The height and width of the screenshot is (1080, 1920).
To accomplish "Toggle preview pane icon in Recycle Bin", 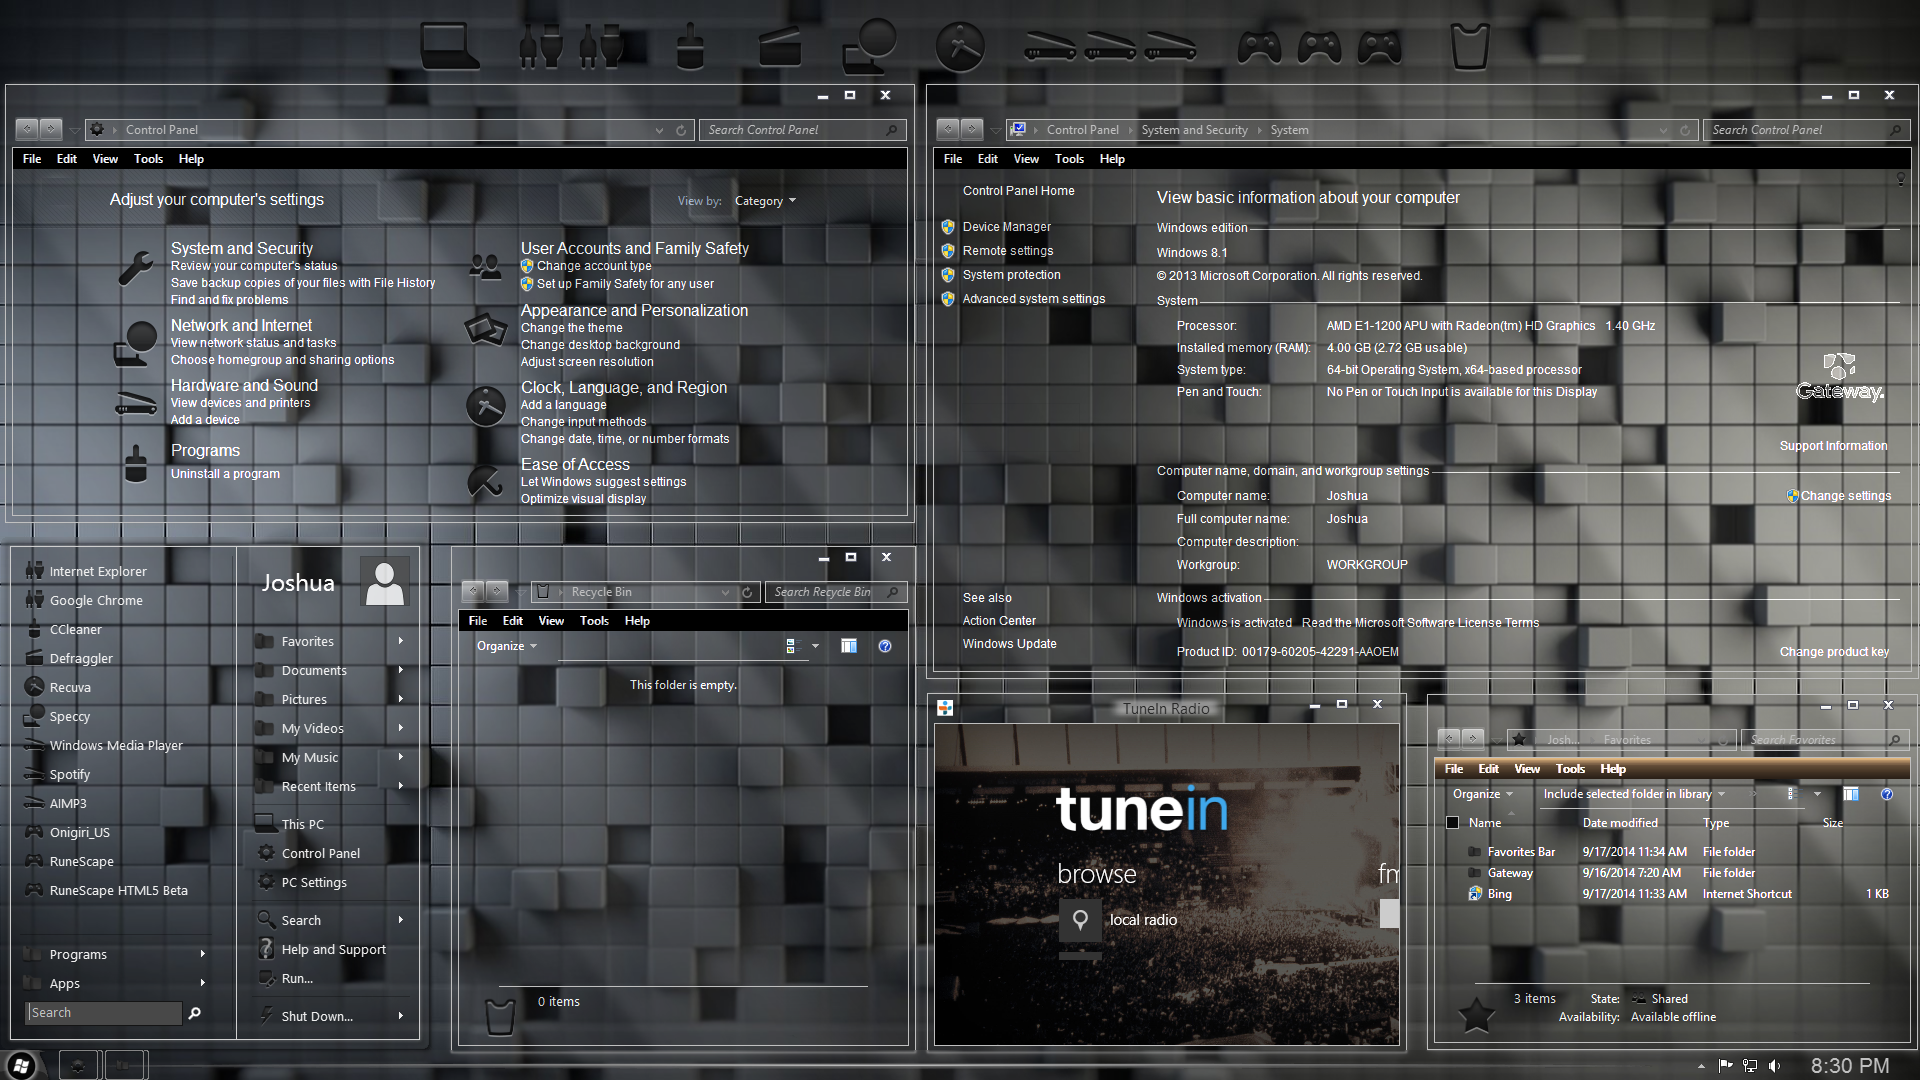I will tap(849, 646).
